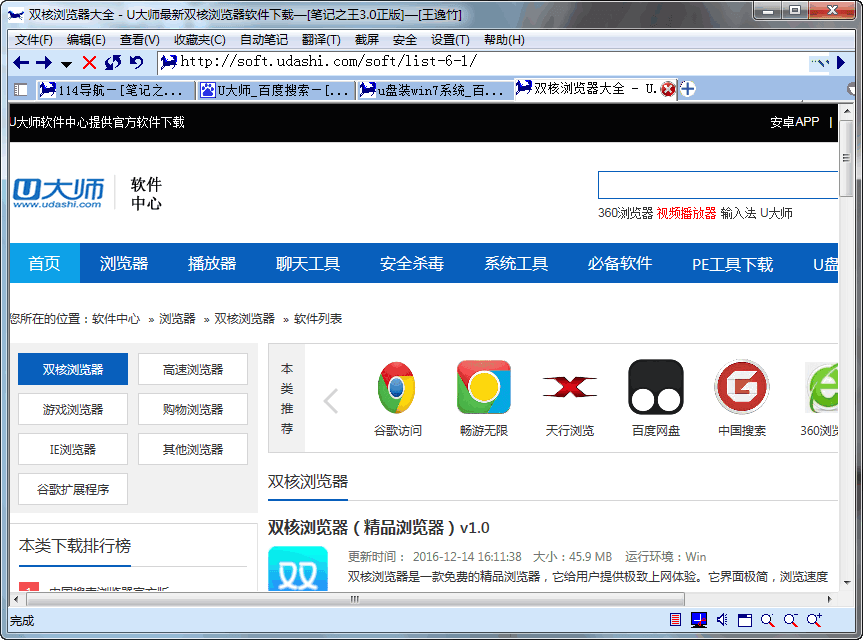Open the 截屏 menu
The height and width of the screenshot is (640, 863).
click(x=367, y=40)
